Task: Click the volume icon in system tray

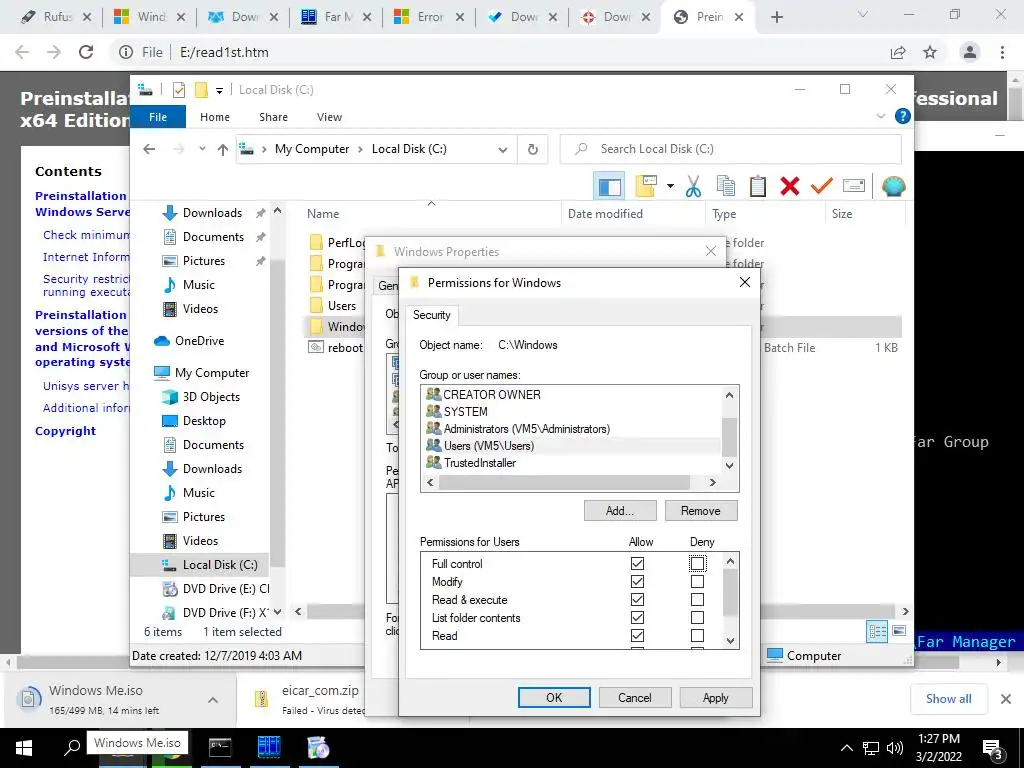Action: tap(895, 748)
